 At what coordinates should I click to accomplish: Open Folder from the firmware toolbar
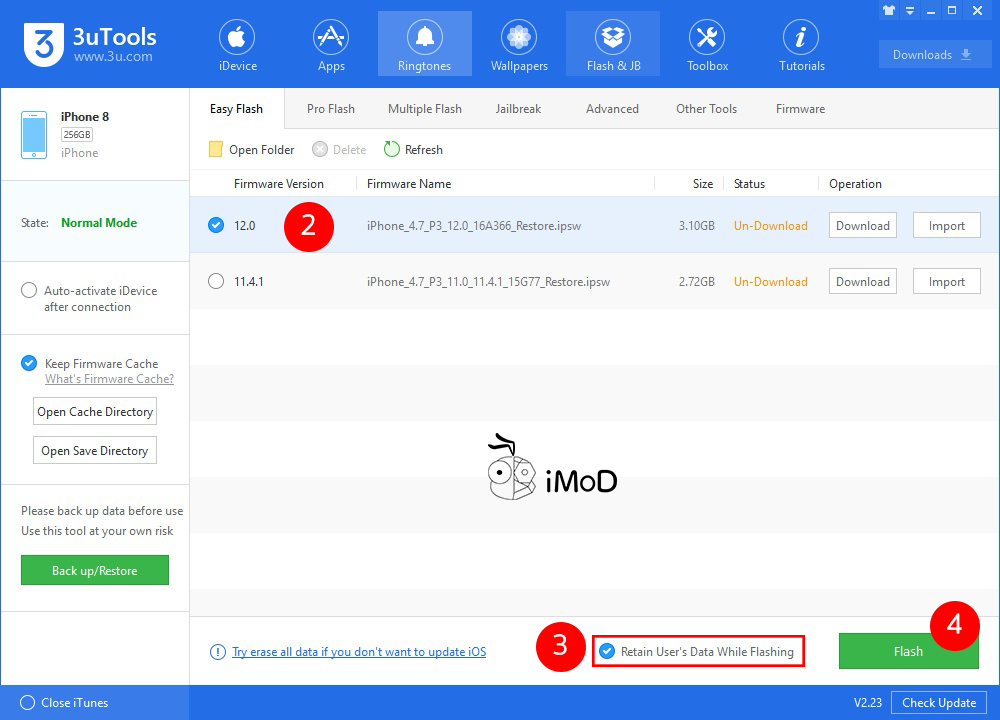[251, 150]
